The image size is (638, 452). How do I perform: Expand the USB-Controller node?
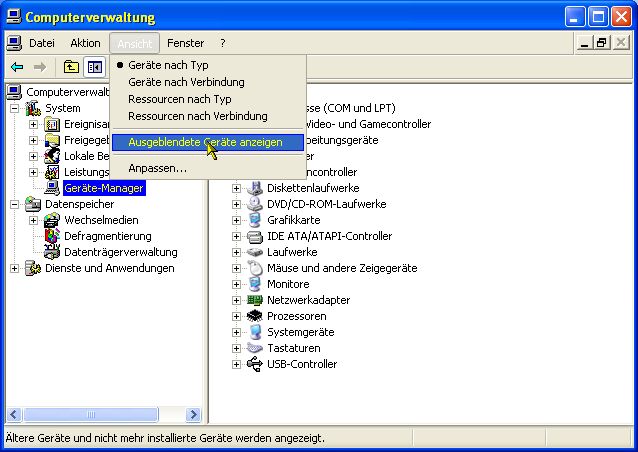click(236, 365)
